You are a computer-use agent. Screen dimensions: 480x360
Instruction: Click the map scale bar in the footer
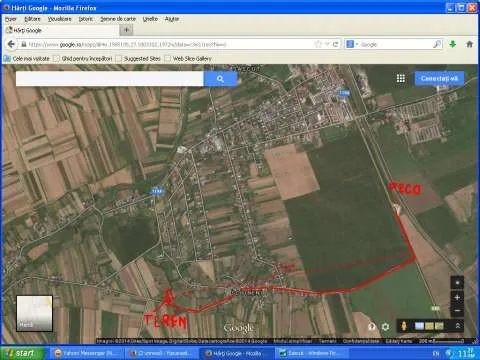pos(441,341)
